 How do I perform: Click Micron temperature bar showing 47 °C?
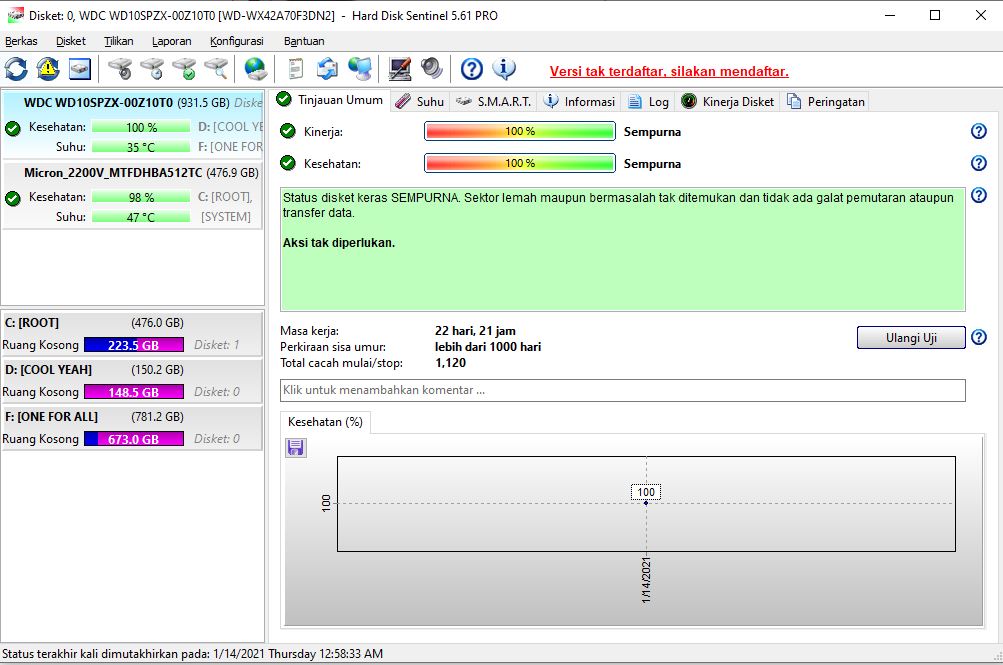pos(141,217)
